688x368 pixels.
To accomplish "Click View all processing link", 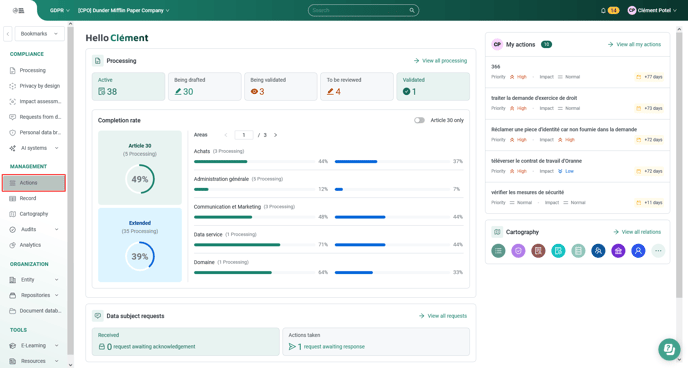I will (440, 61).
